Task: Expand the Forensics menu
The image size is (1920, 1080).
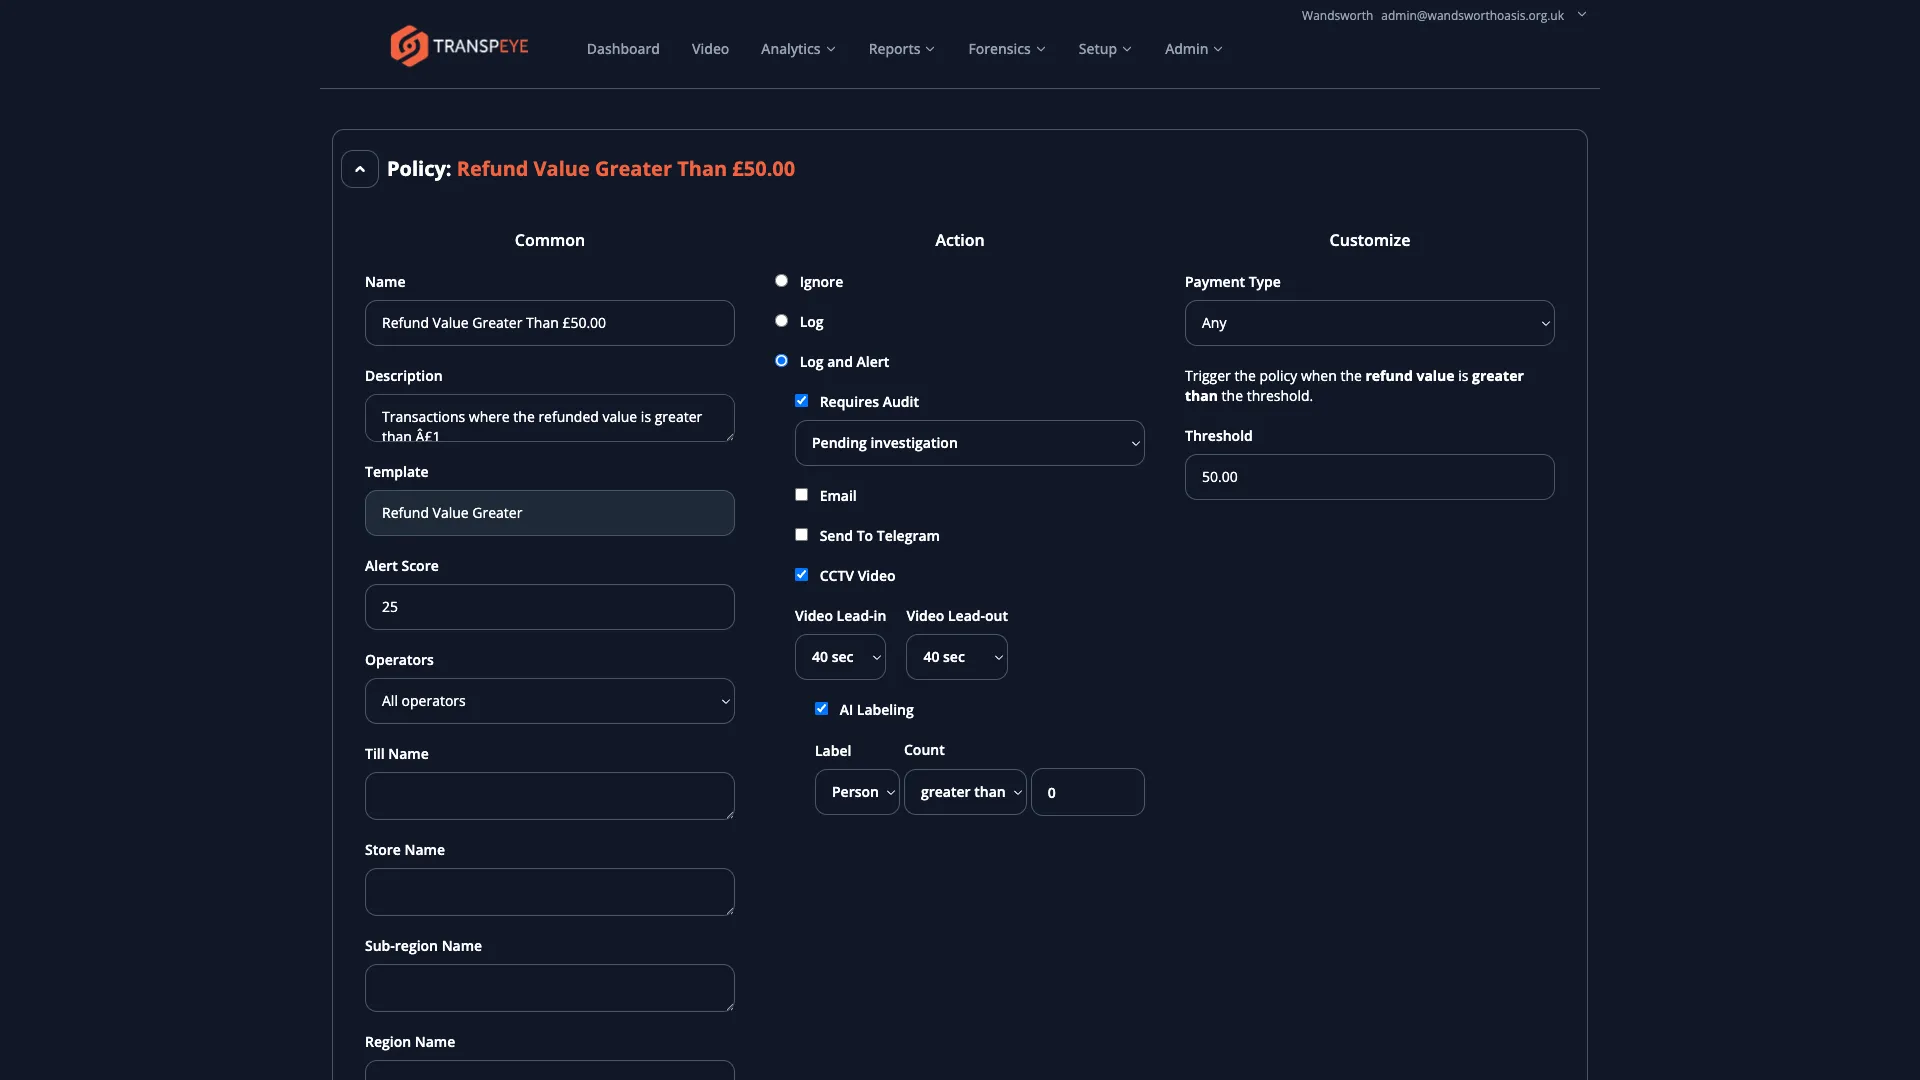Action: (x=1006, y=48)
